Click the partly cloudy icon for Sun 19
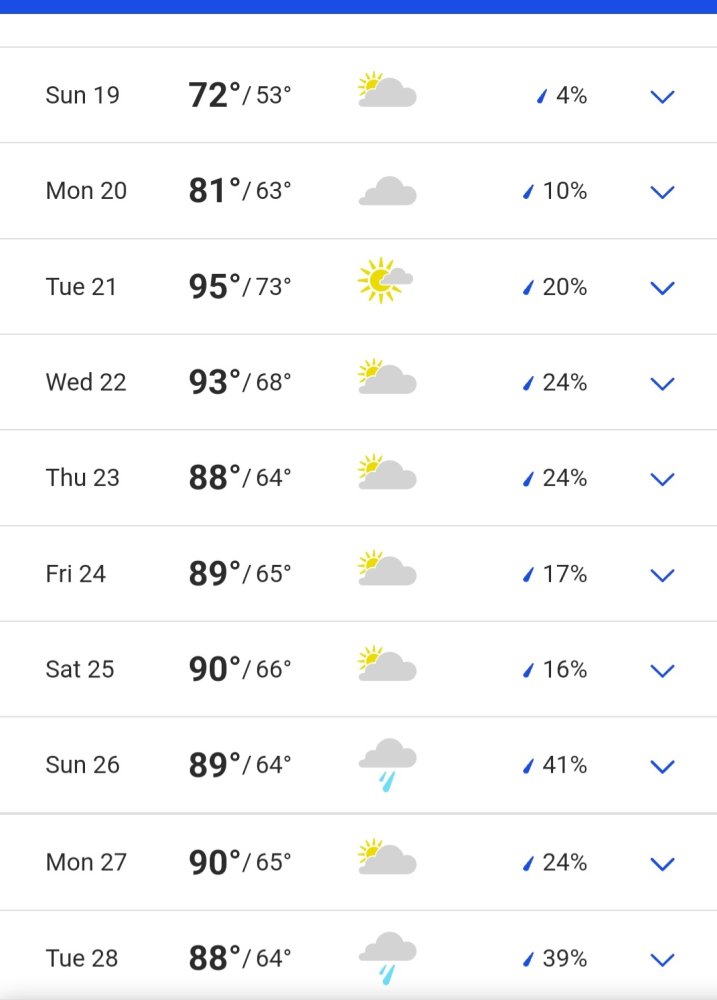 tap(387, 89)
